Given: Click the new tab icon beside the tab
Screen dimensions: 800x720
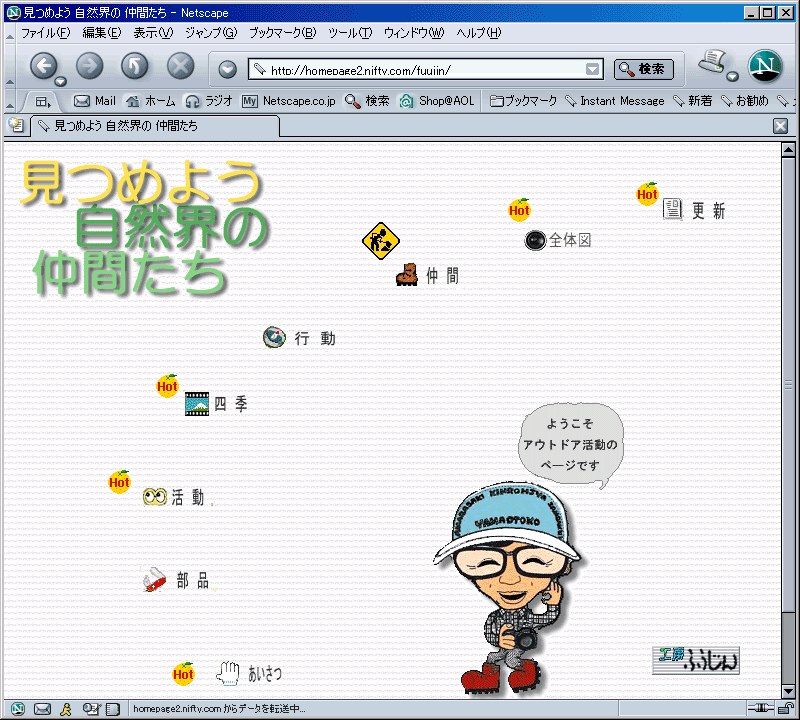Looking at the screenshot, I should click(16, 125).
